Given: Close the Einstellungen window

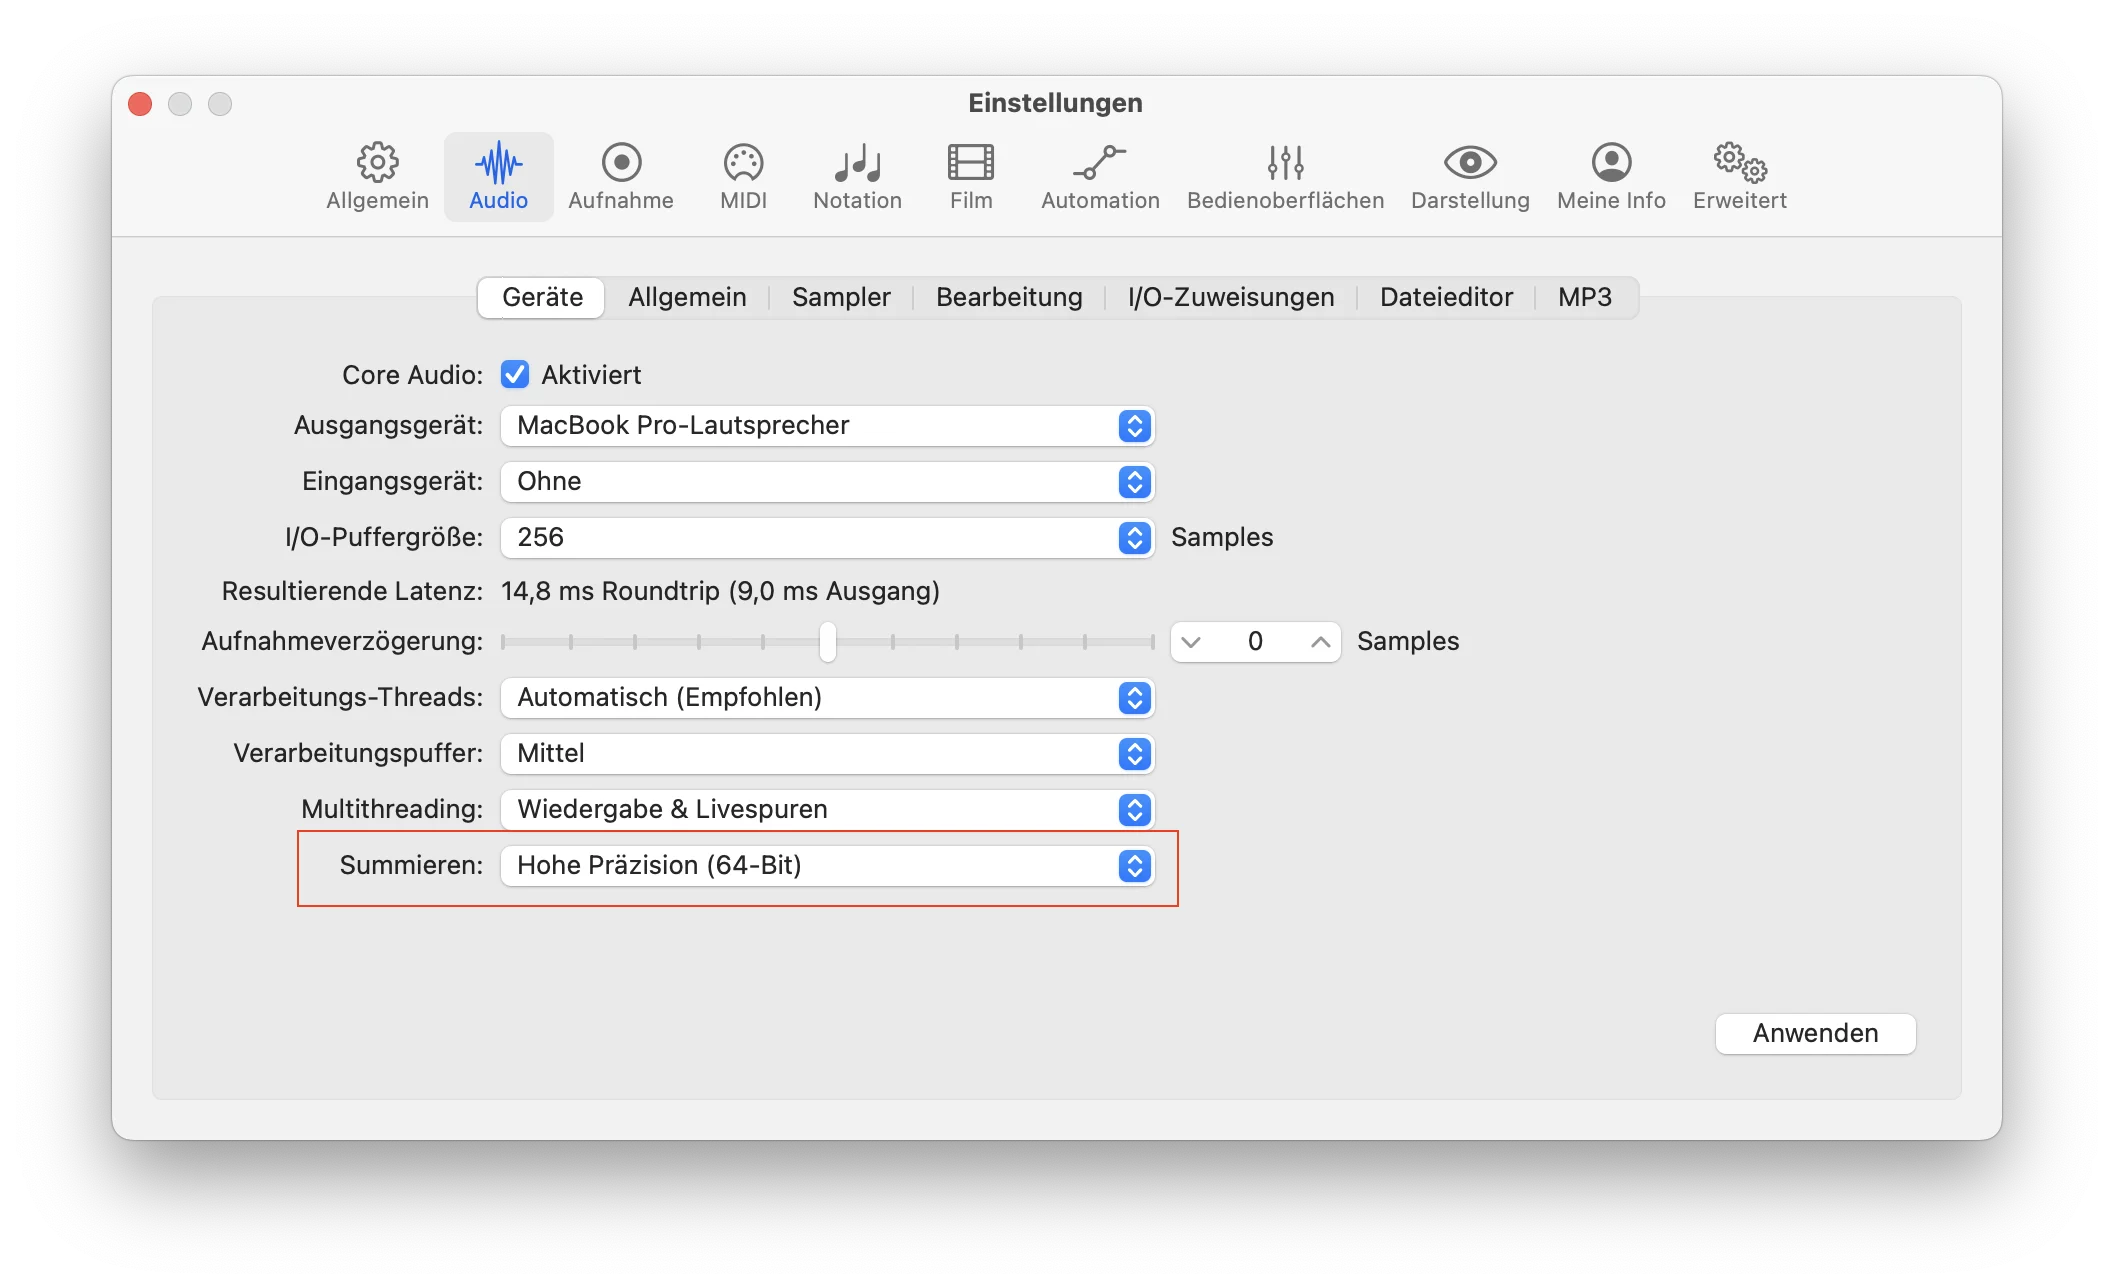Looking at the screenshot, I should pyautogui.click(x=140, y=104).
